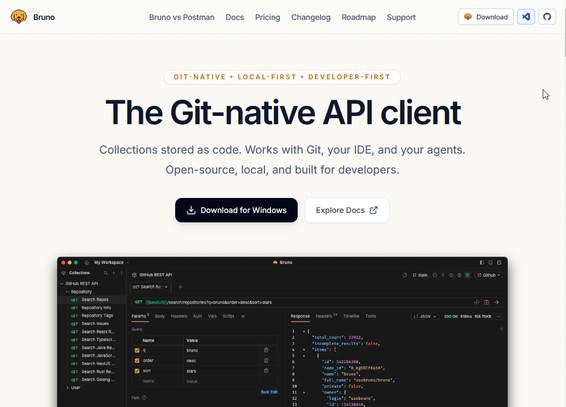Open the Collections three-dot kebab menu

tap(121, 273)
